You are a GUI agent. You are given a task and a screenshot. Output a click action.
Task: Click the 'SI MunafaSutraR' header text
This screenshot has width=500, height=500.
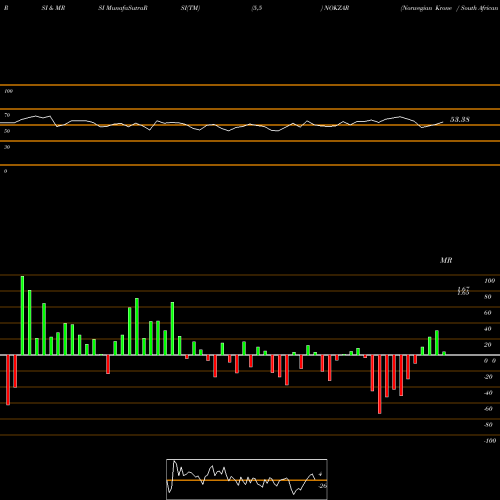pos(123,8)
